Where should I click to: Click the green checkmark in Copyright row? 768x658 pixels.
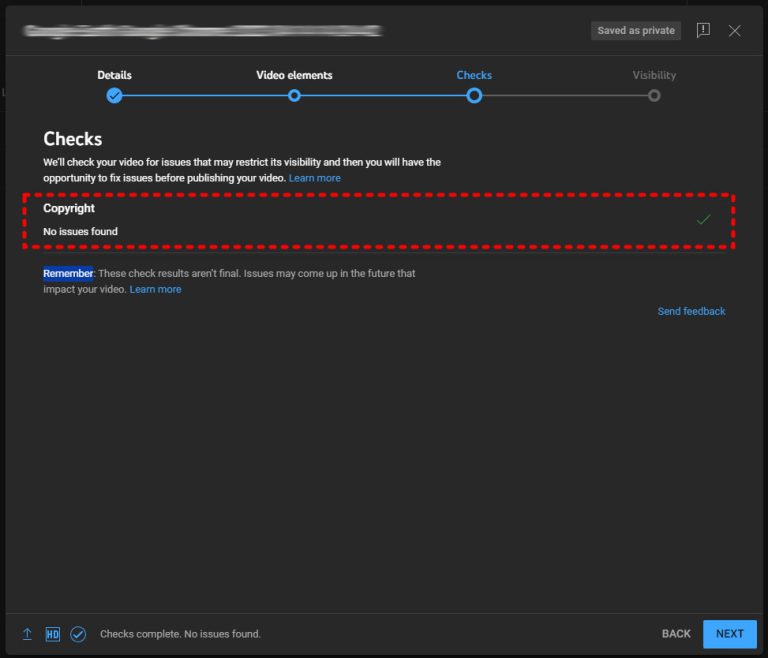703,219
